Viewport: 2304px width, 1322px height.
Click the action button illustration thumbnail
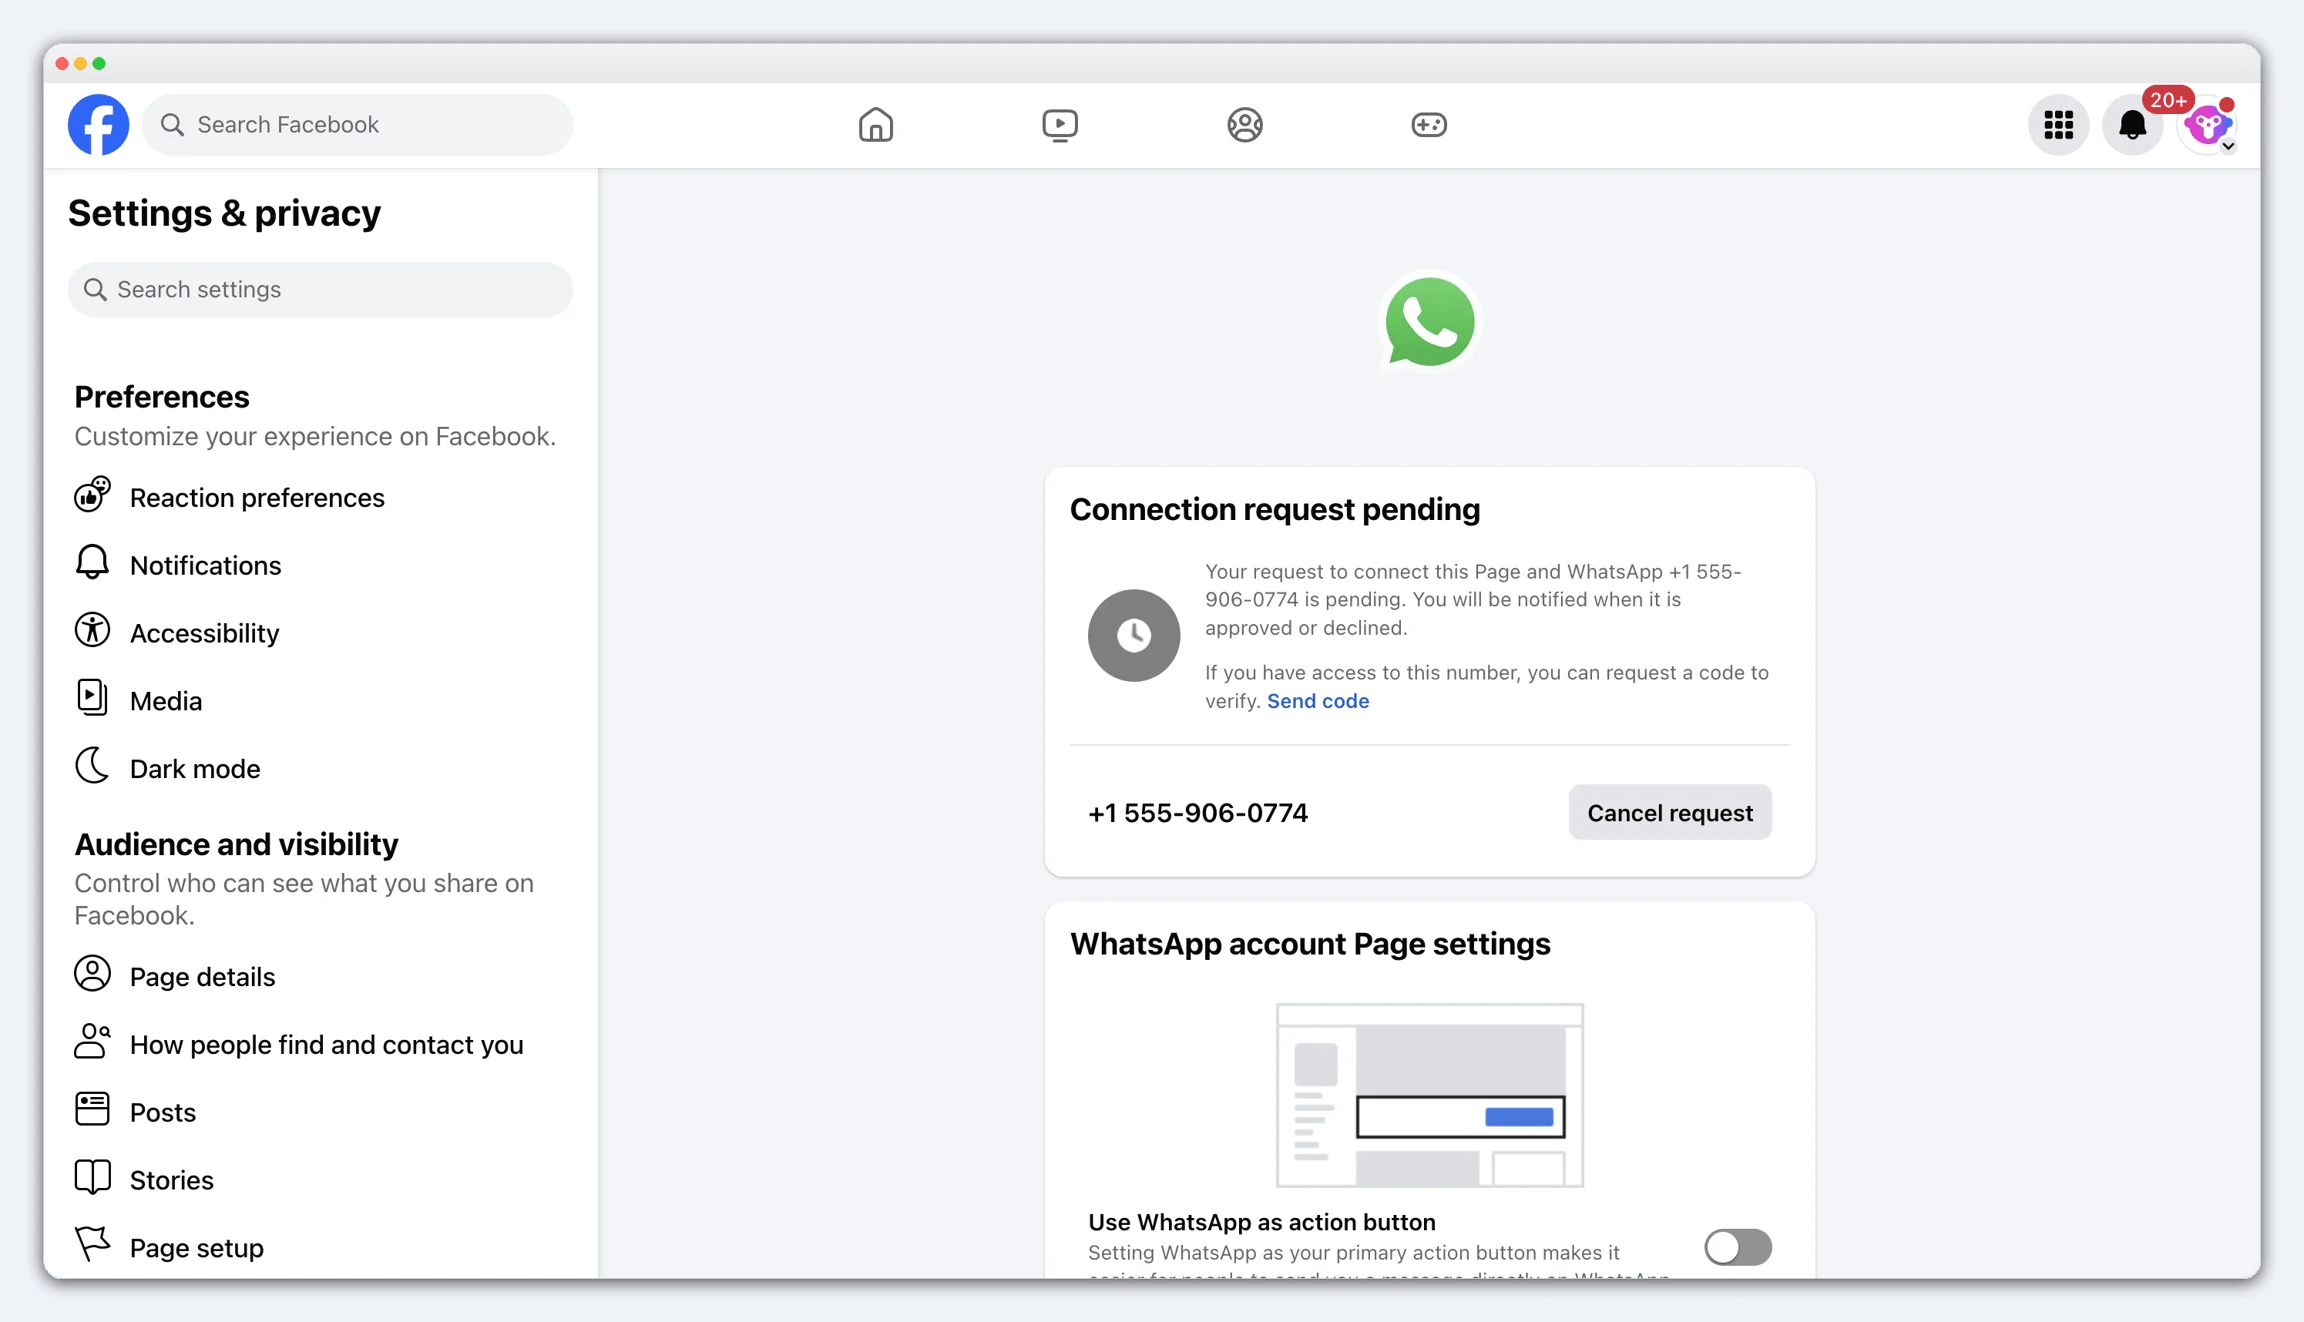point(1430,1095)
